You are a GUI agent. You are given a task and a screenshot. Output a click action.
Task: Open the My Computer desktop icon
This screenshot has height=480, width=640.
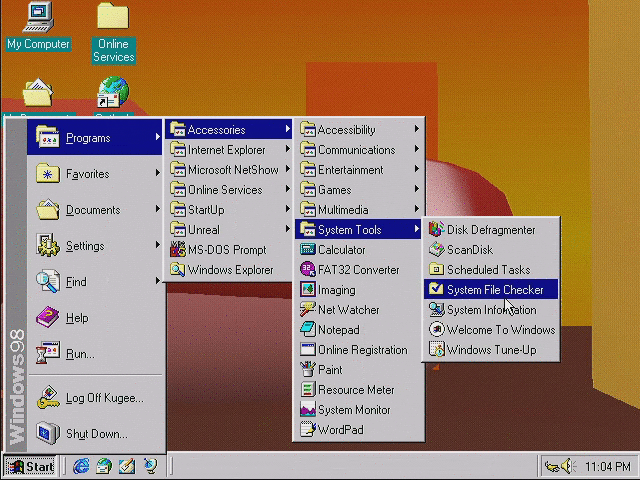(x=38, y=27)
